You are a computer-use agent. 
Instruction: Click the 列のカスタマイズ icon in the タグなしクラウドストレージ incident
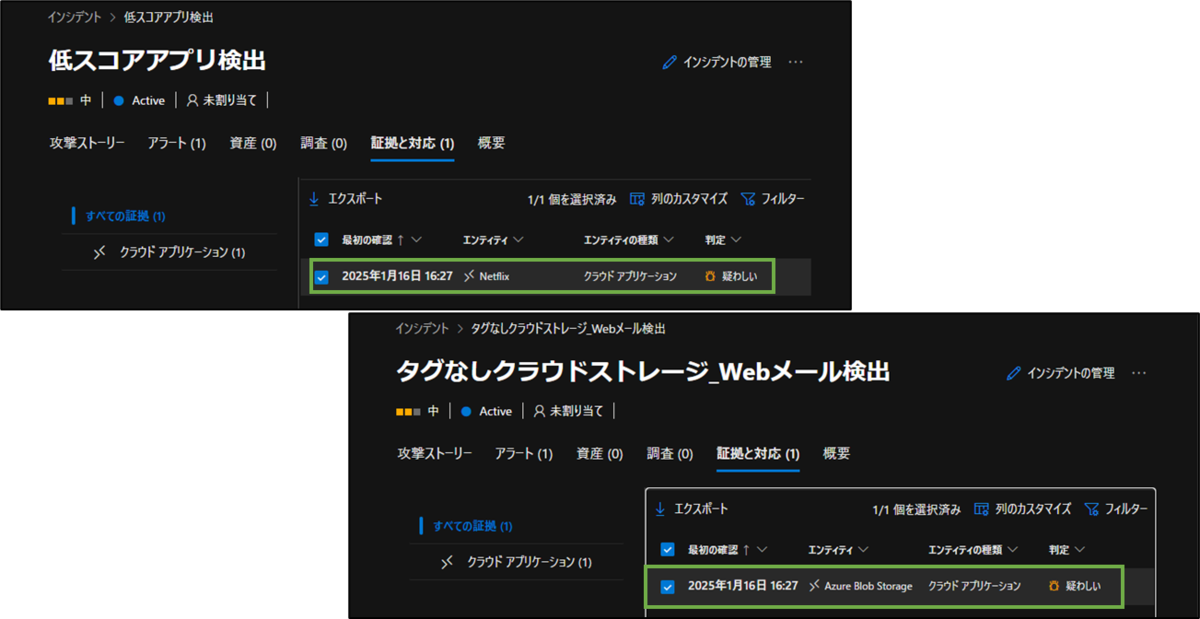point(981,509)
